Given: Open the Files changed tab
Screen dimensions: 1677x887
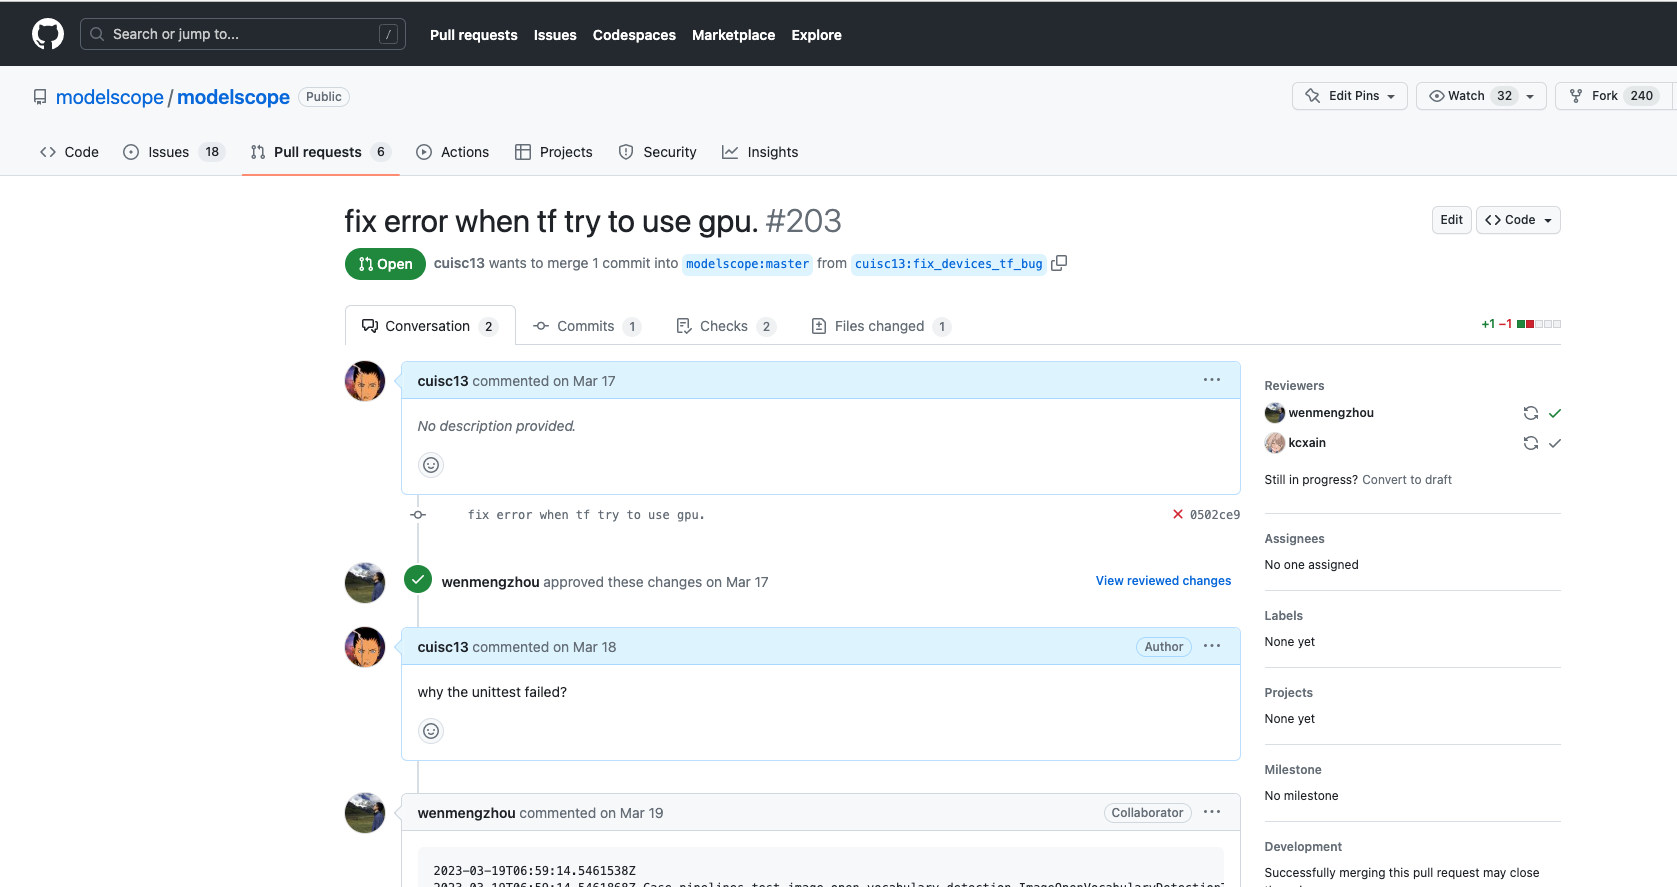Looking at the screenshot, I should pos(881,326).
